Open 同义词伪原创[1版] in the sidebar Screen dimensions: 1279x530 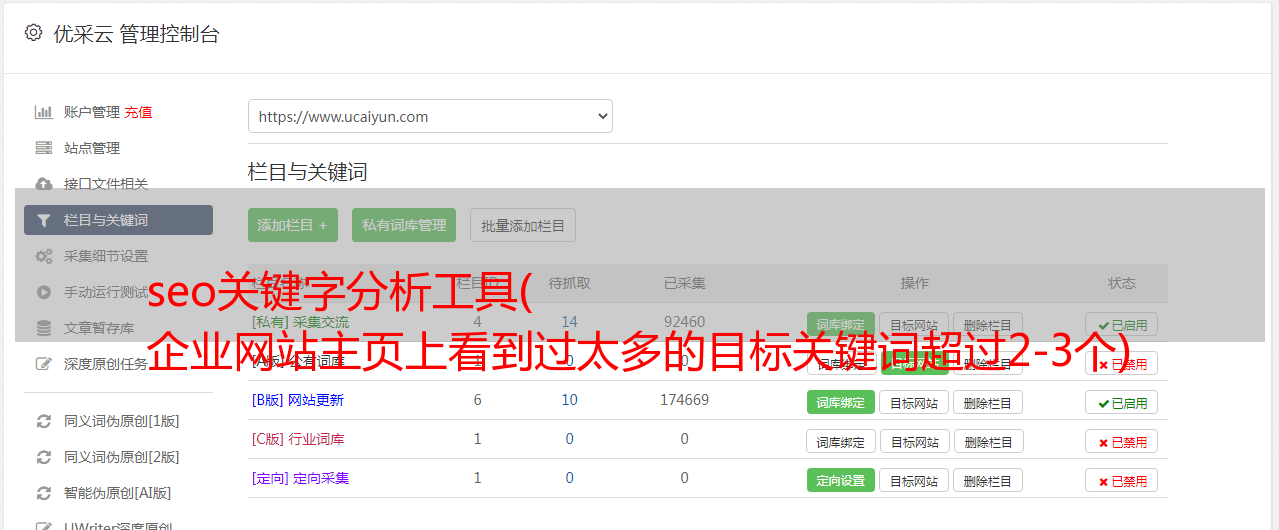click(122, 421)
